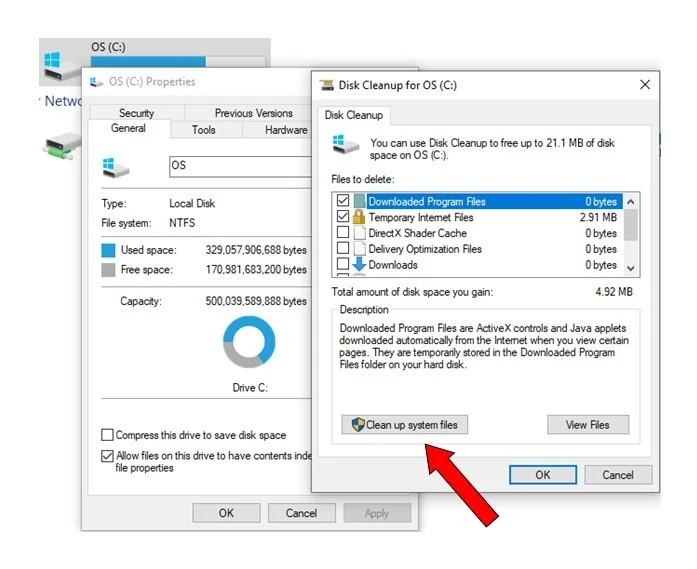The height and width of the screenshot is (569, 697).
Task: Click the network drive icon below Network
Action: click(x=62, y=146)
